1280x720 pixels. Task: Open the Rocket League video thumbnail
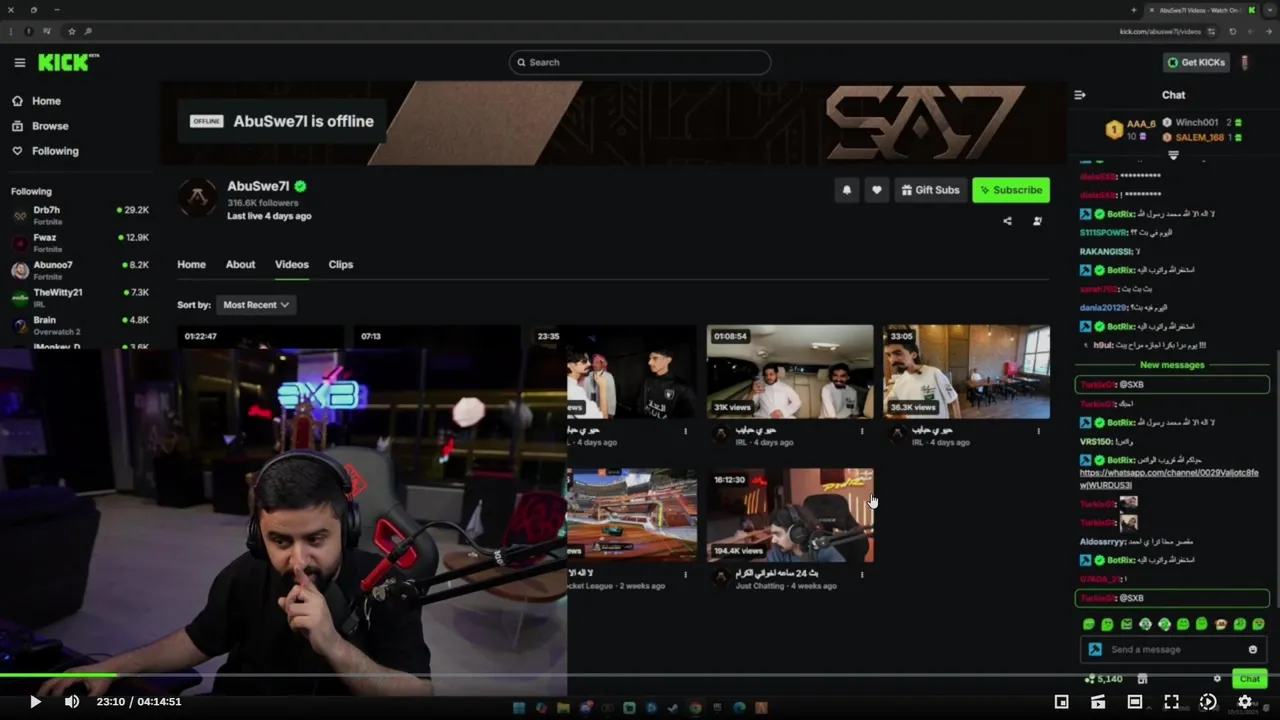point(632,516)
